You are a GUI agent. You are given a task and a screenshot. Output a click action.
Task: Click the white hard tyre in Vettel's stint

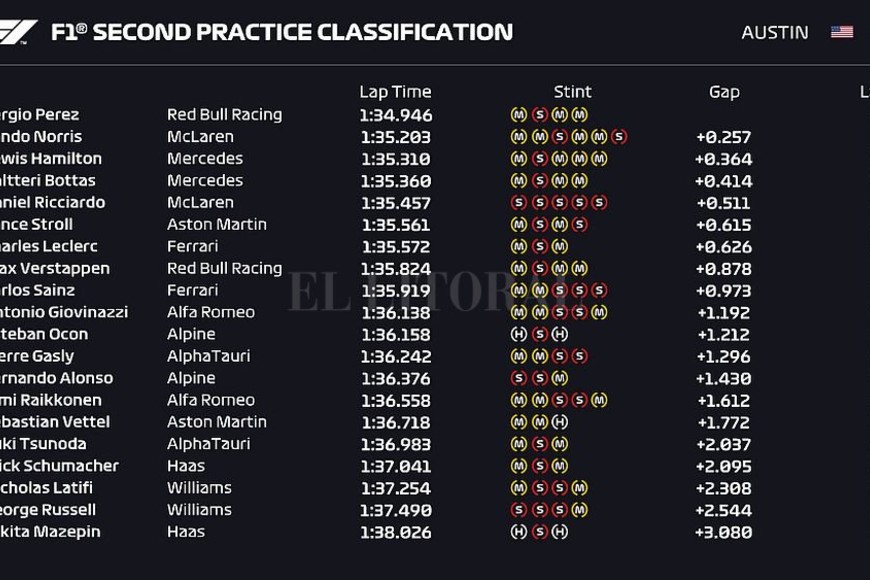tap(559, 422)
